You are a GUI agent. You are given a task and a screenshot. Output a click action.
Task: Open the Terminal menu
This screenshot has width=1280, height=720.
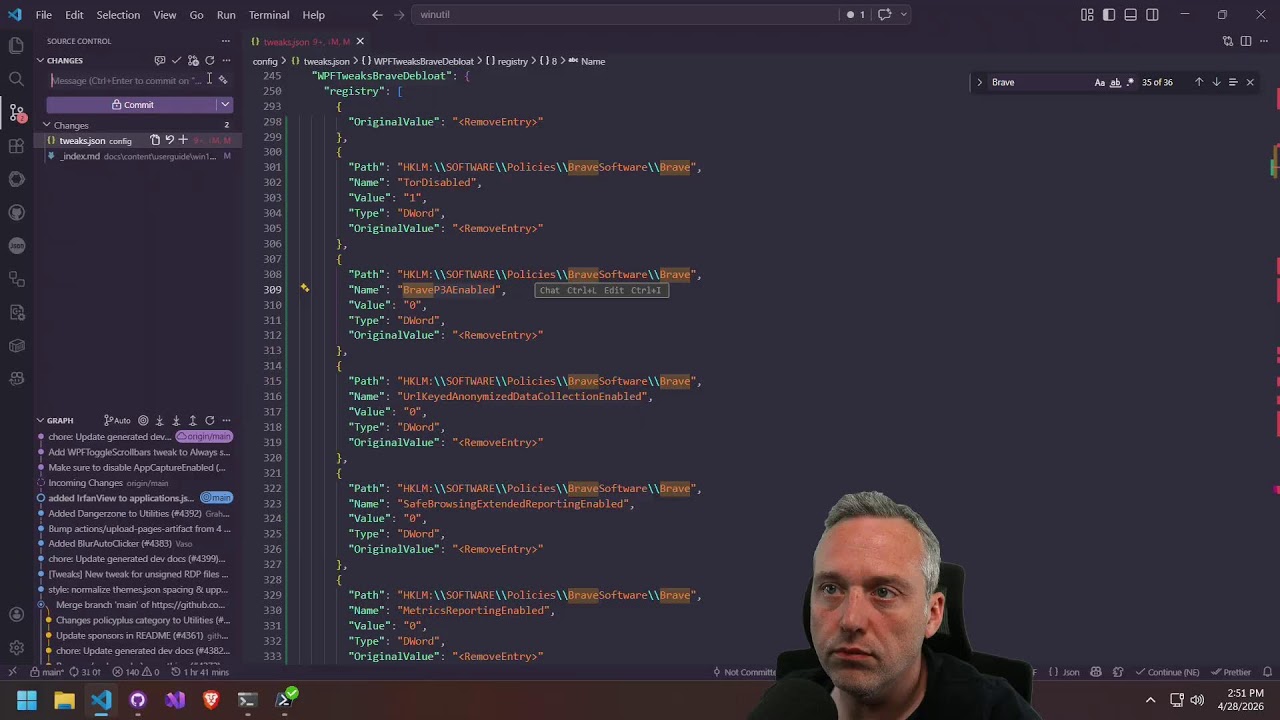[x=269, y=15]
